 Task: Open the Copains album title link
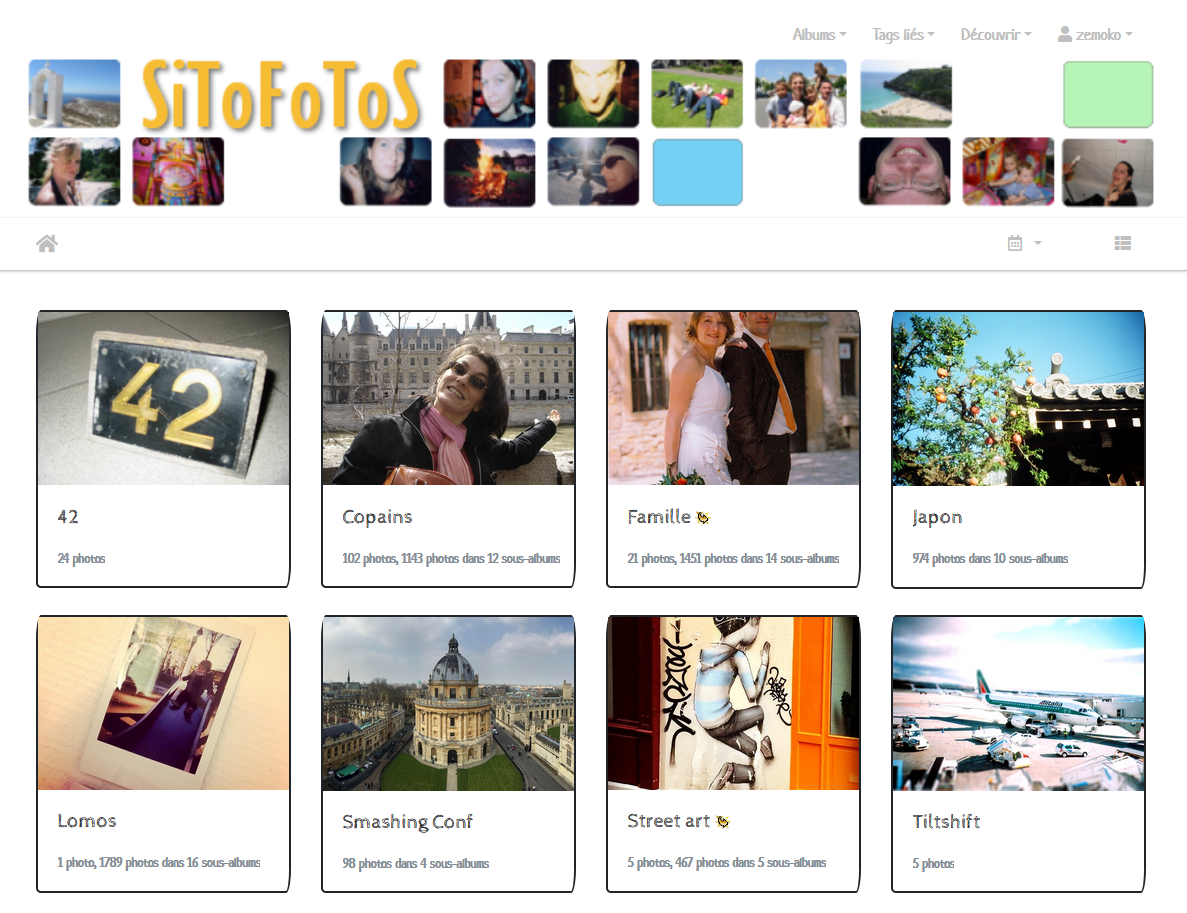377,517
